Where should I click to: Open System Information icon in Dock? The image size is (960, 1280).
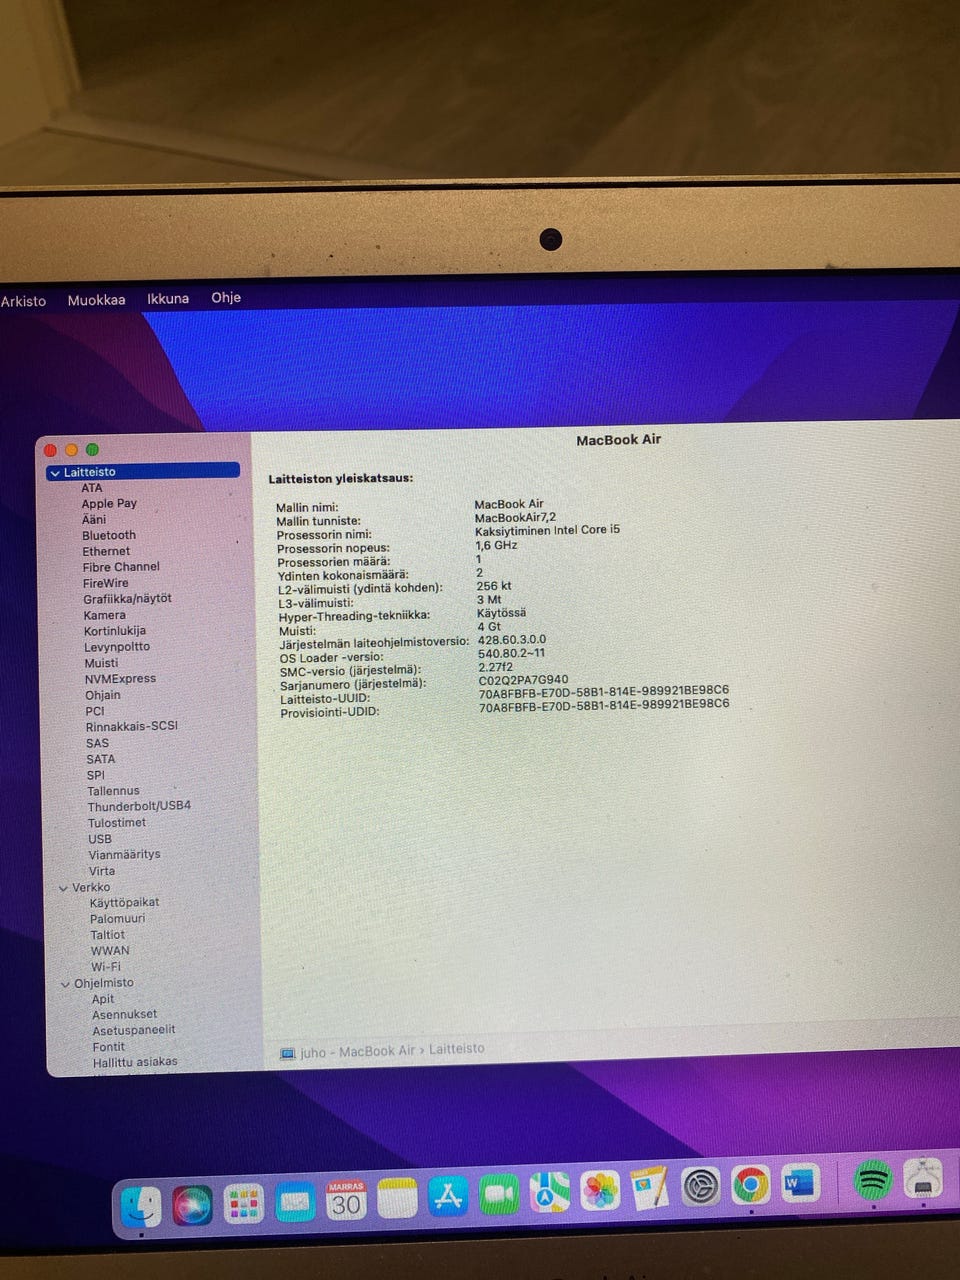(x=923, y=1180)
